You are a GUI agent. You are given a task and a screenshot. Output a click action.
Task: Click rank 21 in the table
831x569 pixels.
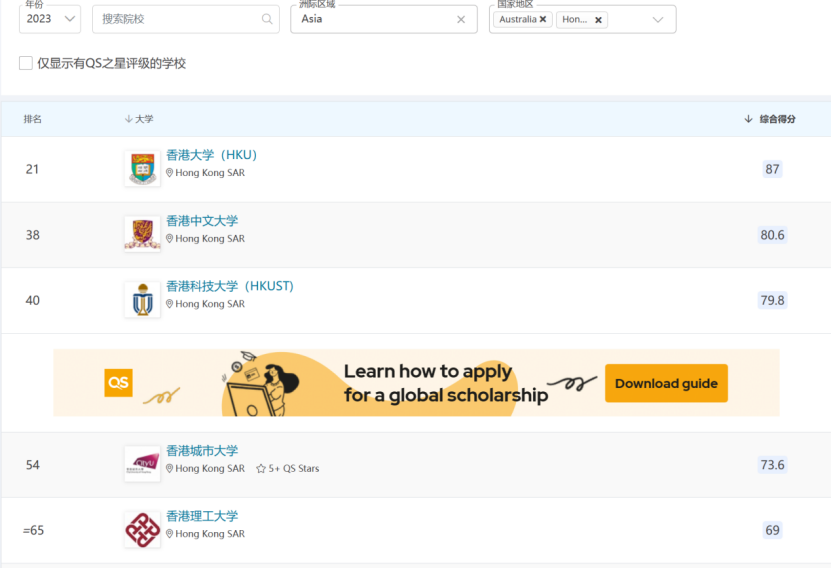click(x=32, y=169)
